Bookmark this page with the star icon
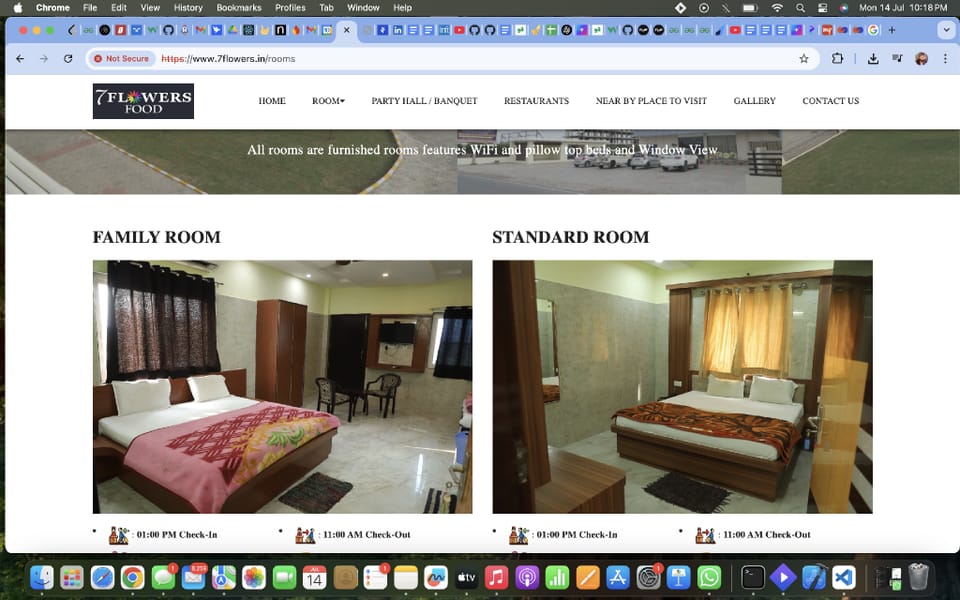Viewport: 960px width, 600px height. (x=804, y=59)
